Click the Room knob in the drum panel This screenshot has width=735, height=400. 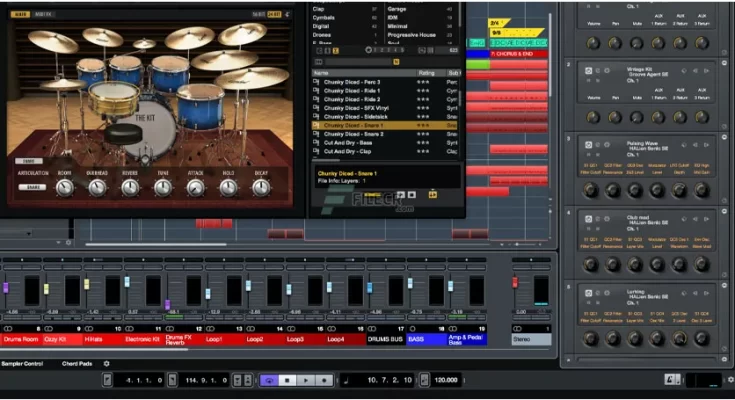pos(65,187)
